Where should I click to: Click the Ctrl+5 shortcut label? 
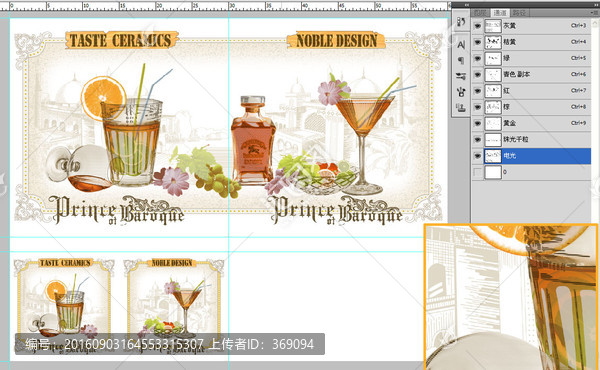tap(579, 58)
